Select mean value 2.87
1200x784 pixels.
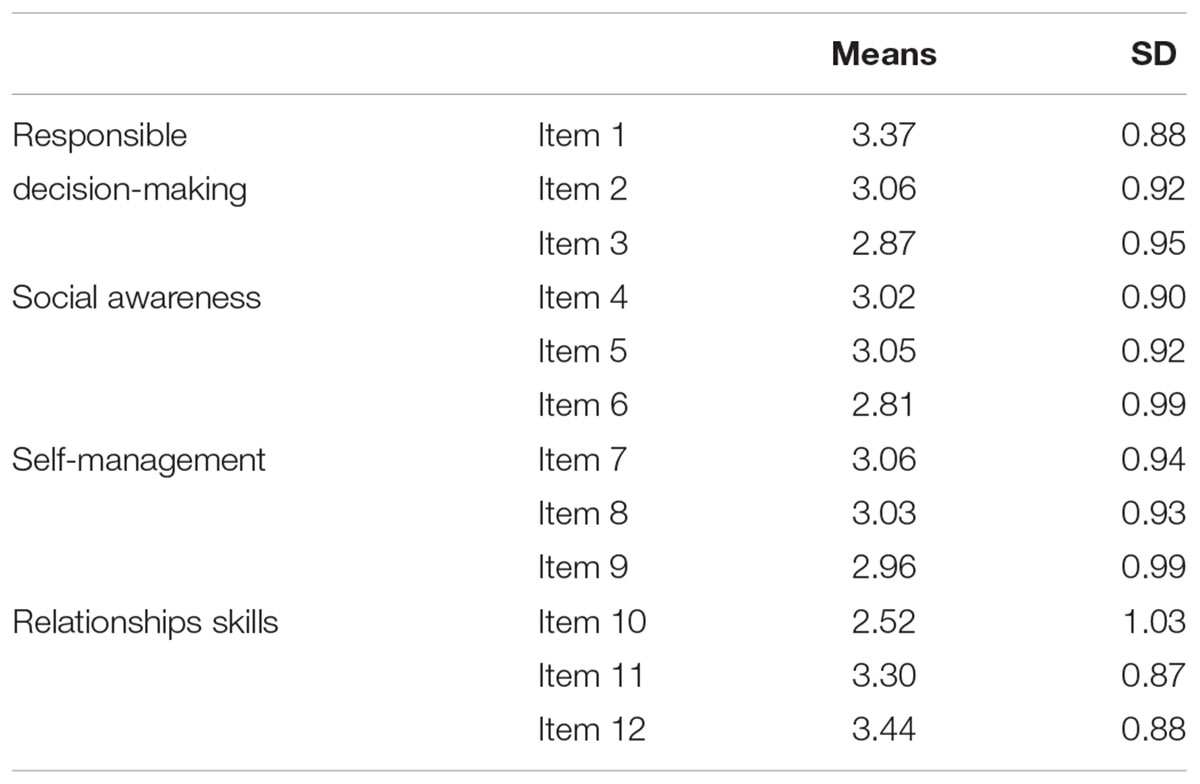(883, 244)
